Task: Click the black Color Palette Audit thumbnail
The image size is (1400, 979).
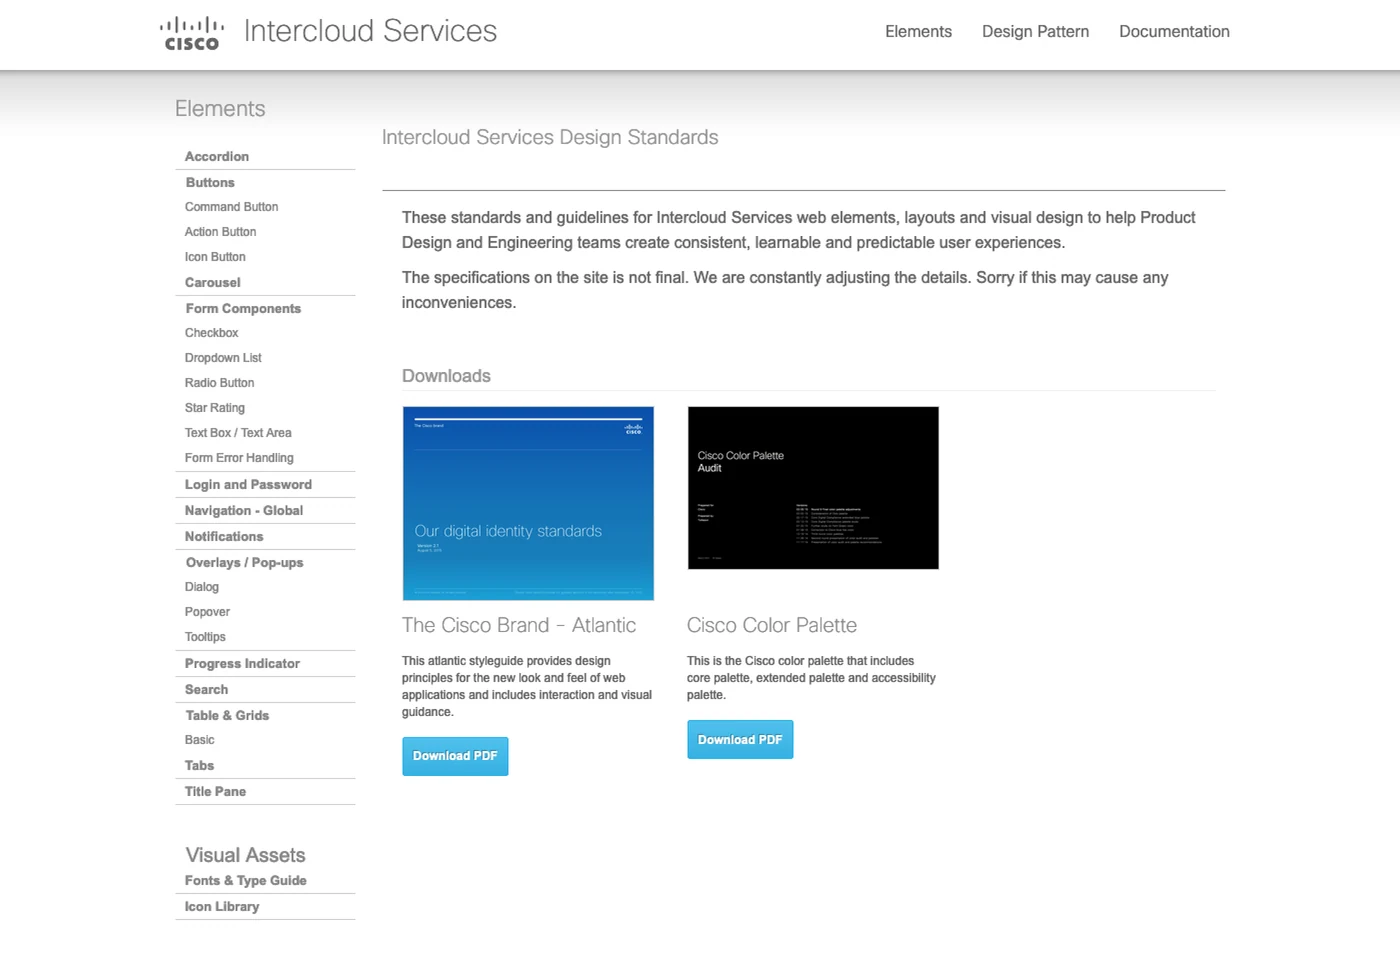Action: pyautogui.click(x=813, y=488)
